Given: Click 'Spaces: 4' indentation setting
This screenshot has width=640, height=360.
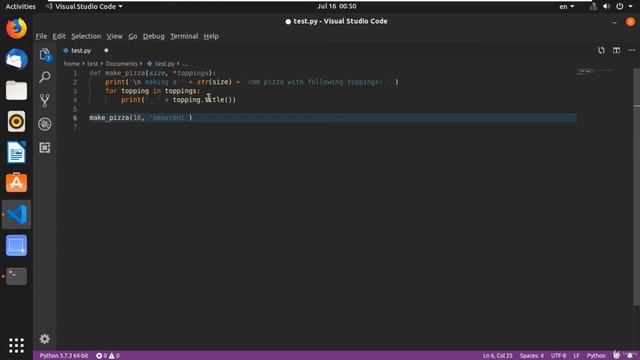Looking at the screenshot, I should (x=531, y=356).
